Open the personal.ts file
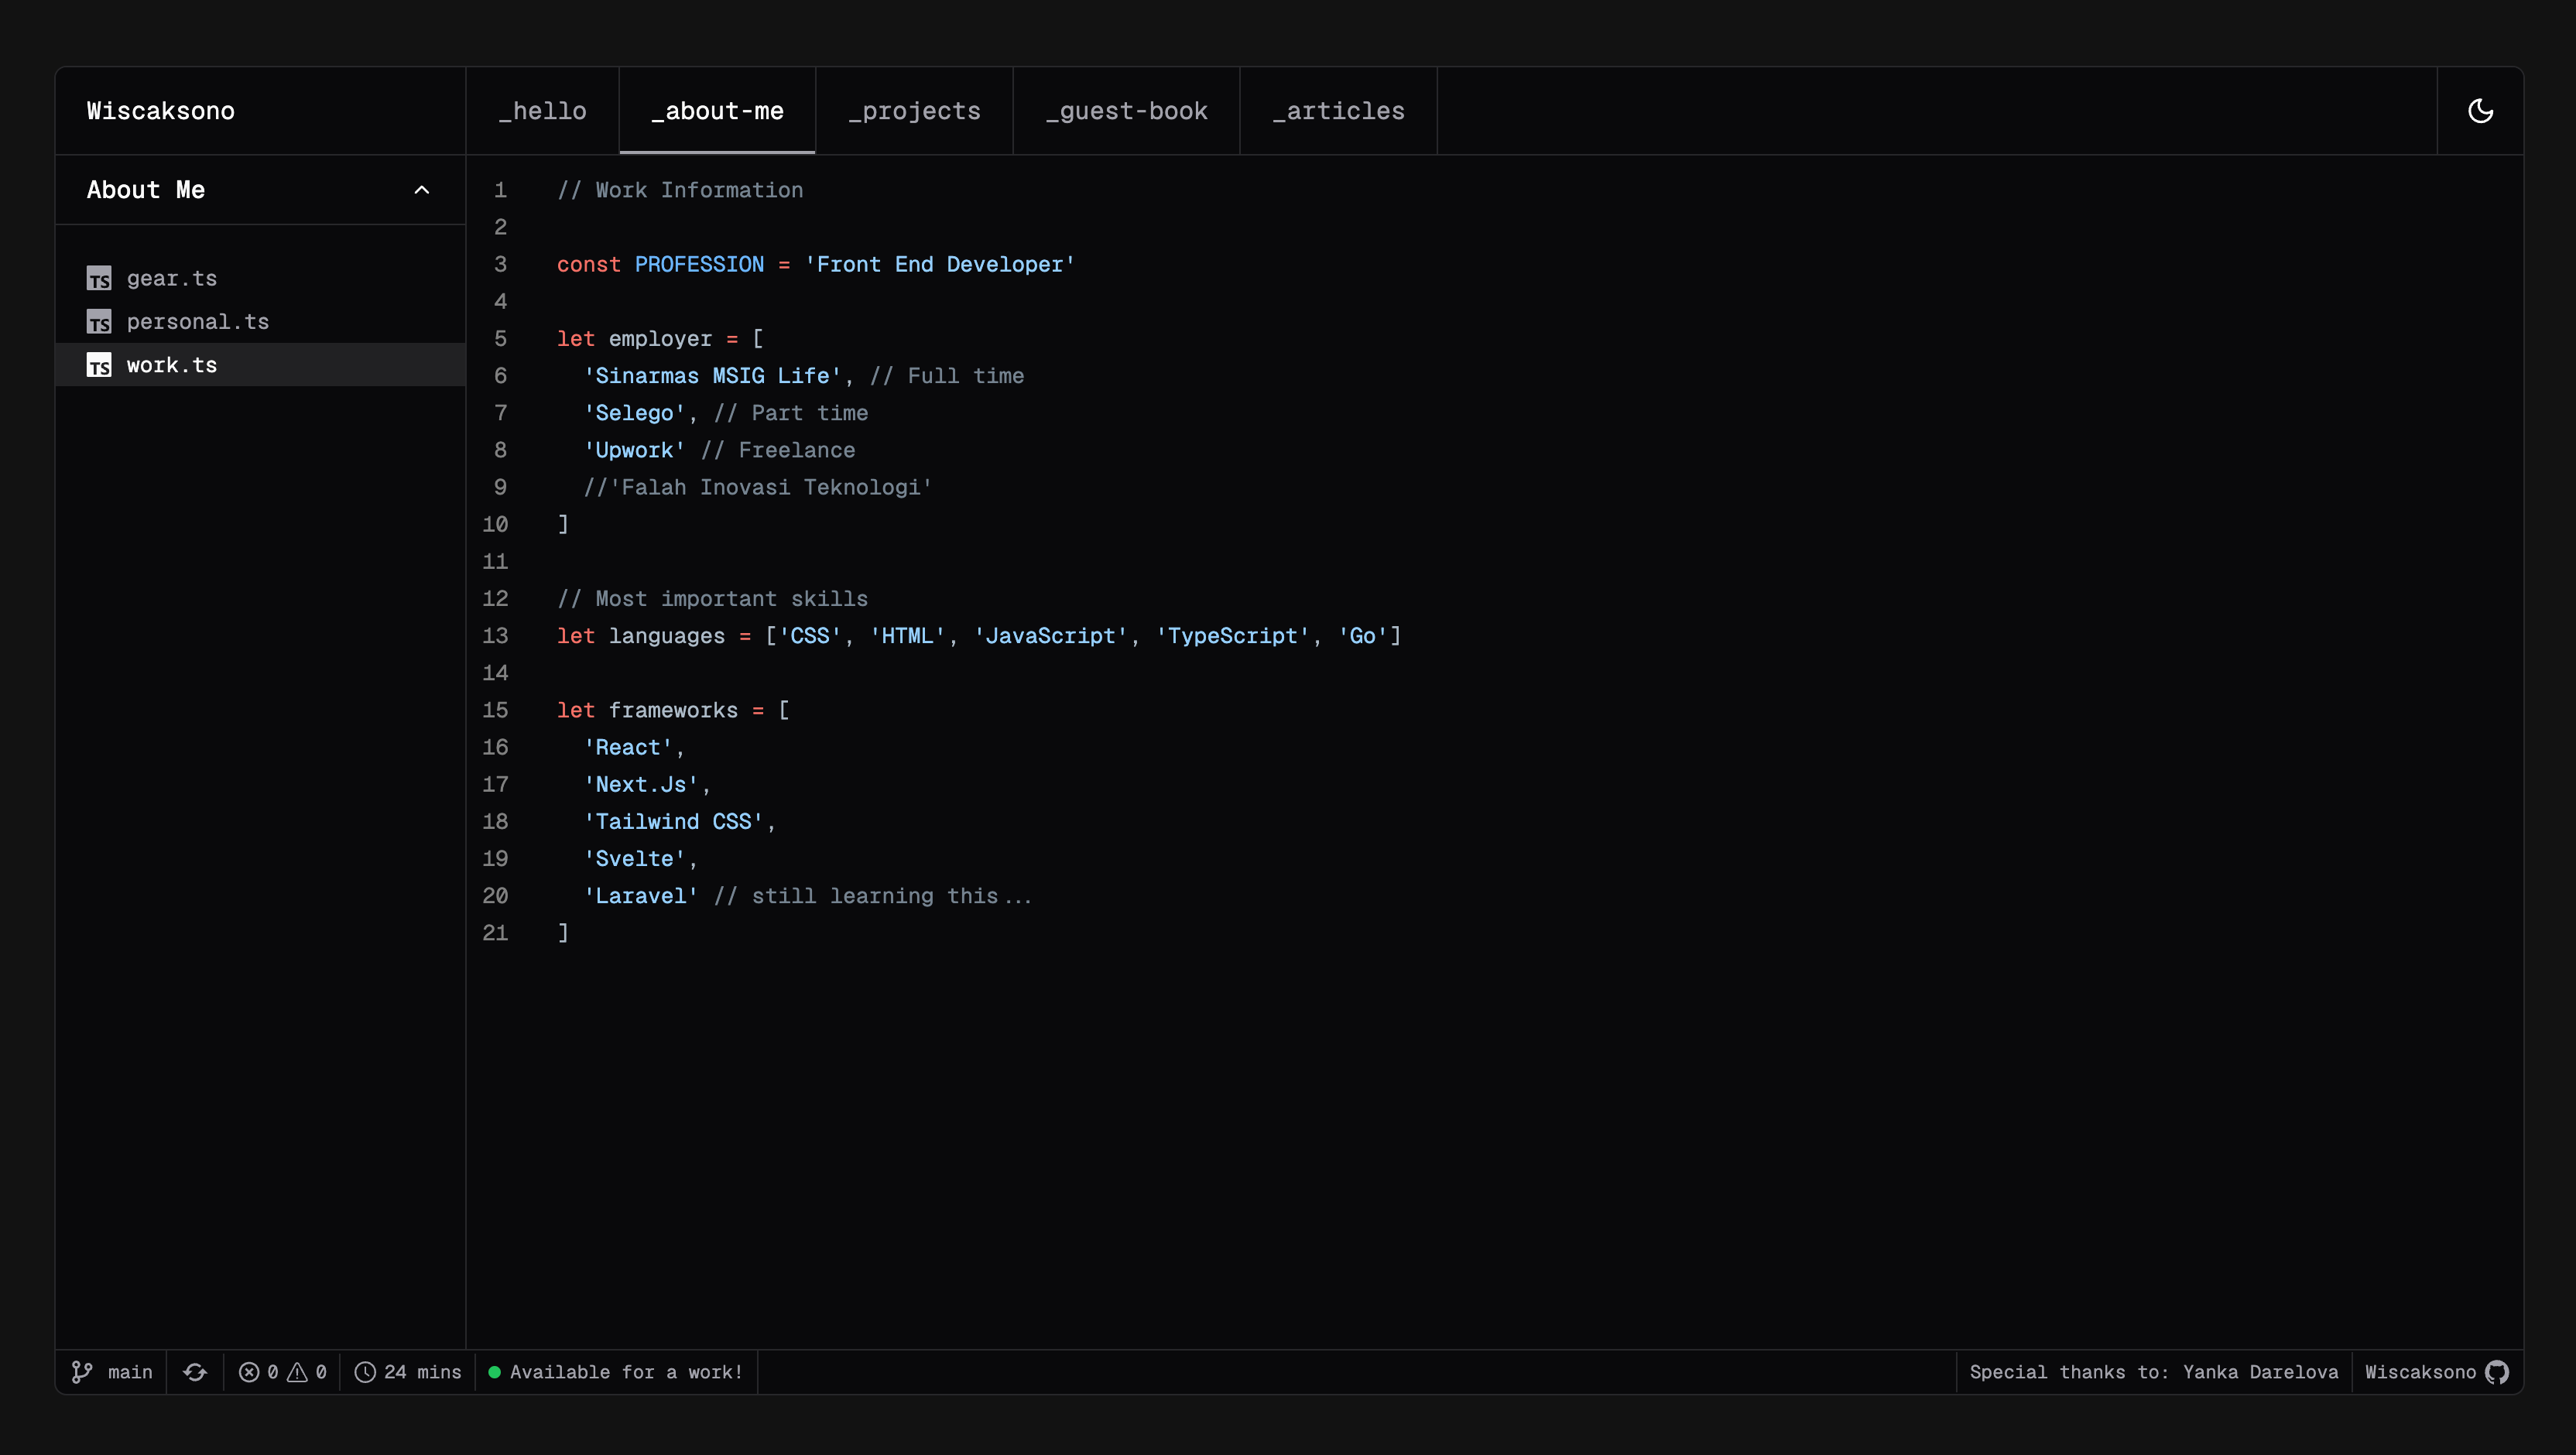 coord(197,322)
